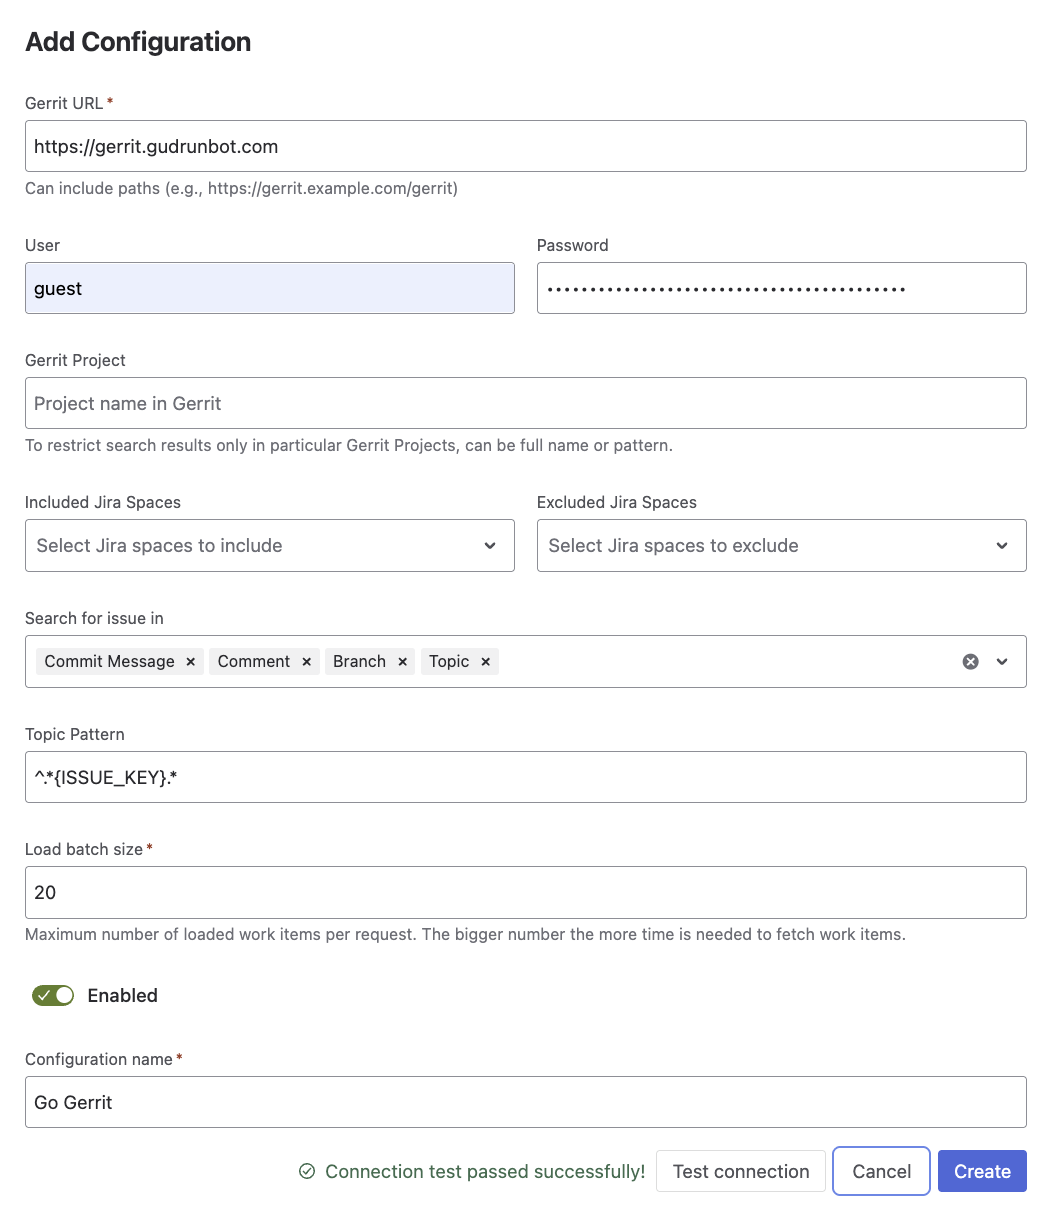
Task: Remove the Topic tag
Action: (485, 662)
